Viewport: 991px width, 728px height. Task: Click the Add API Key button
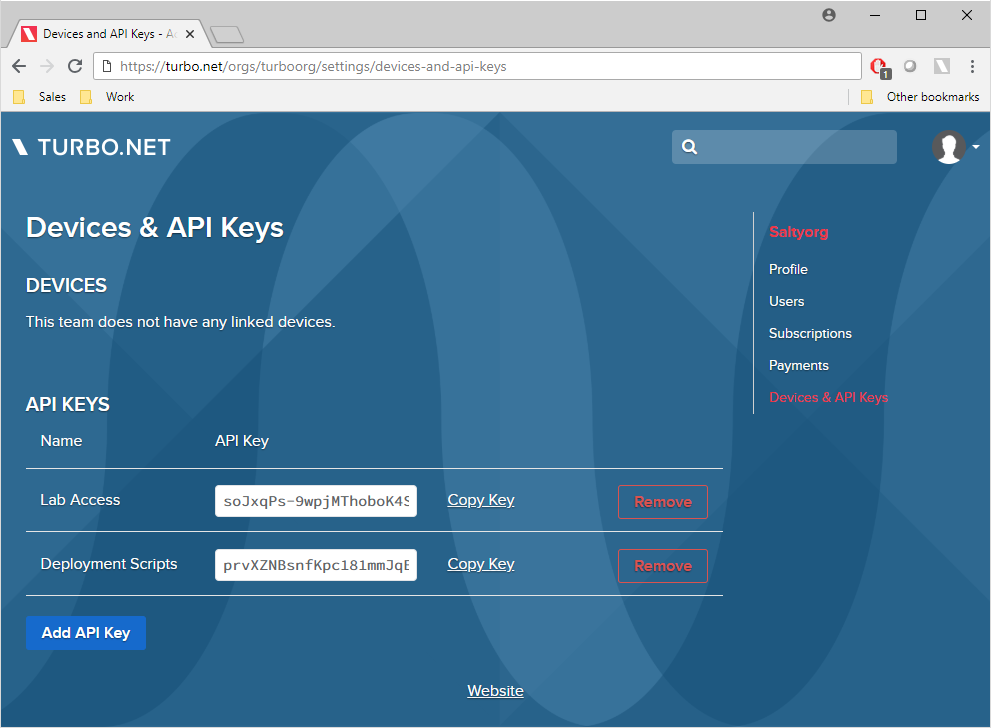pyautogui.click(x=85, y=632)
